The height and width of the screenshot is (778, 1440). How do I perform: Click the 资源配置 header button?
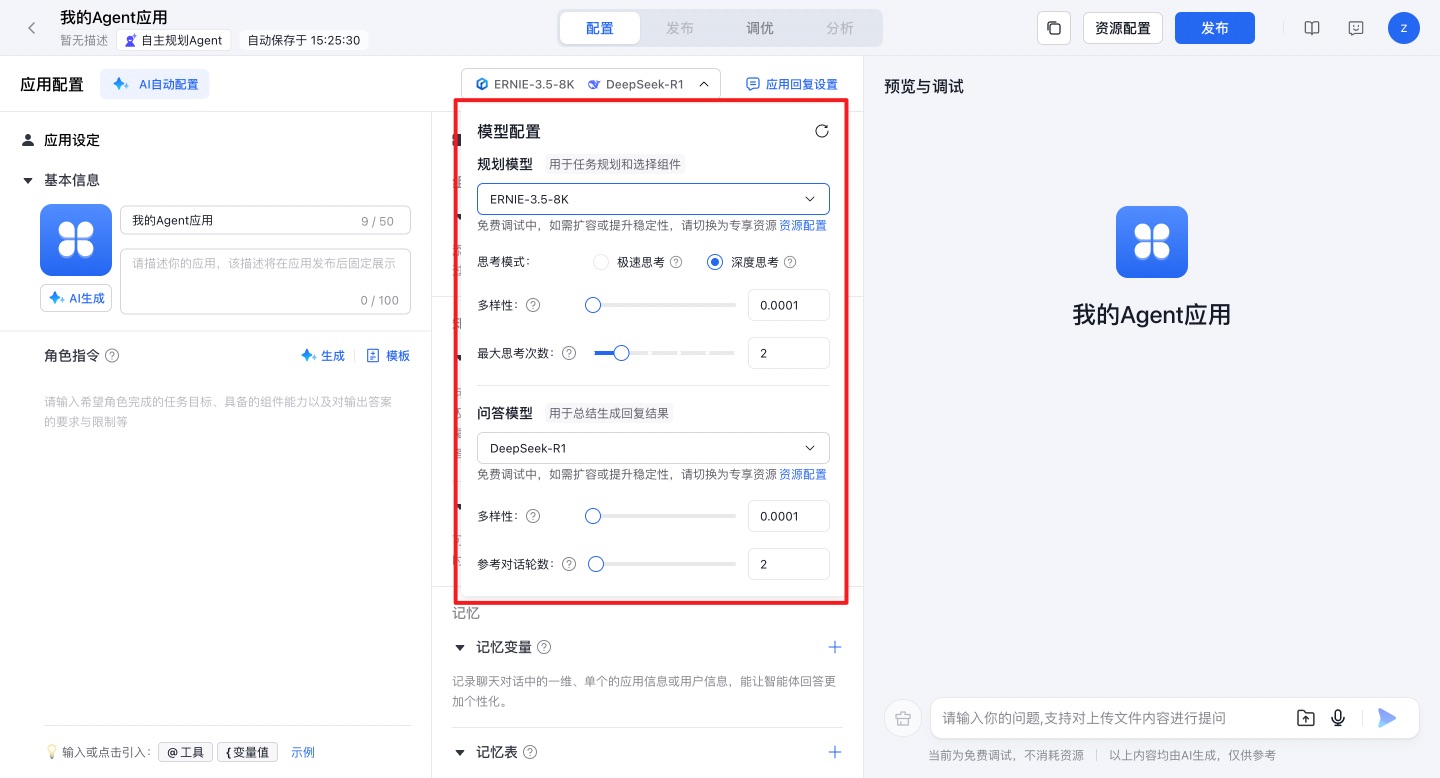pyautogui.click(x=1123, y=28)
